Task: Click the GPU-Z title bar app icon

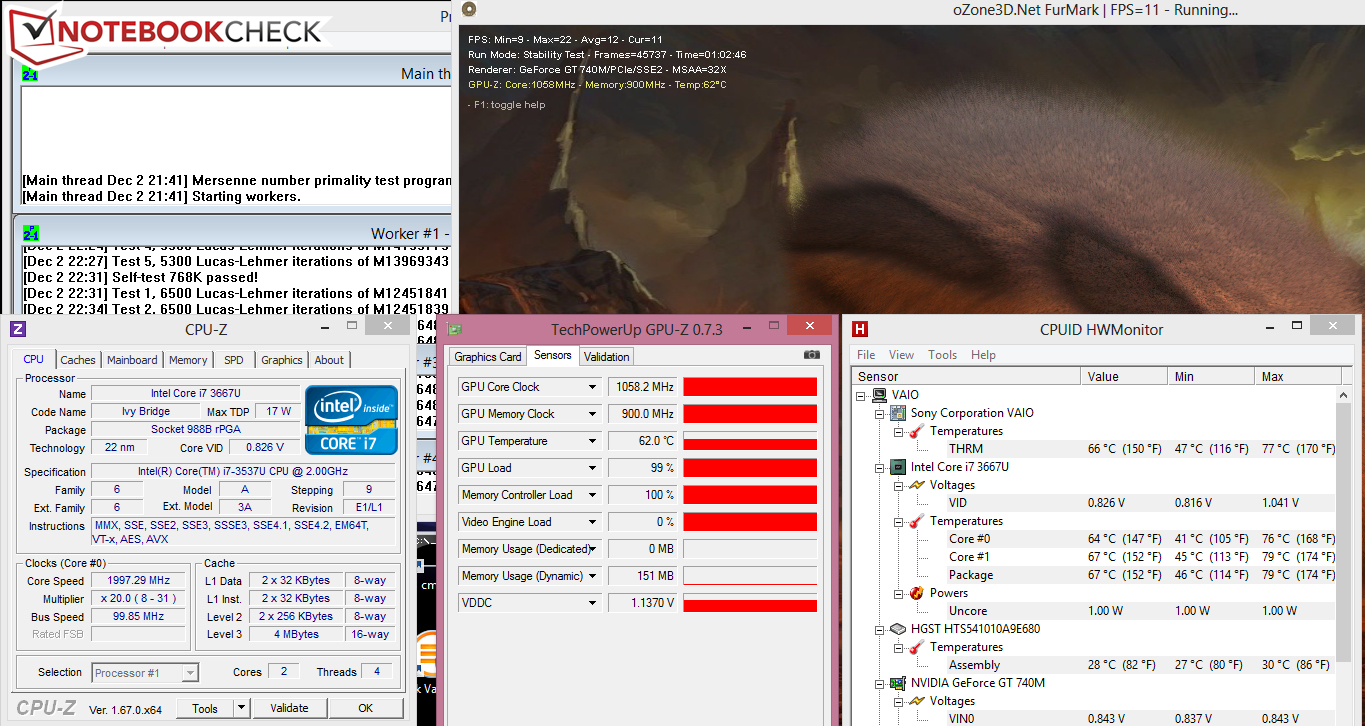Action: (x=455, y=329)
